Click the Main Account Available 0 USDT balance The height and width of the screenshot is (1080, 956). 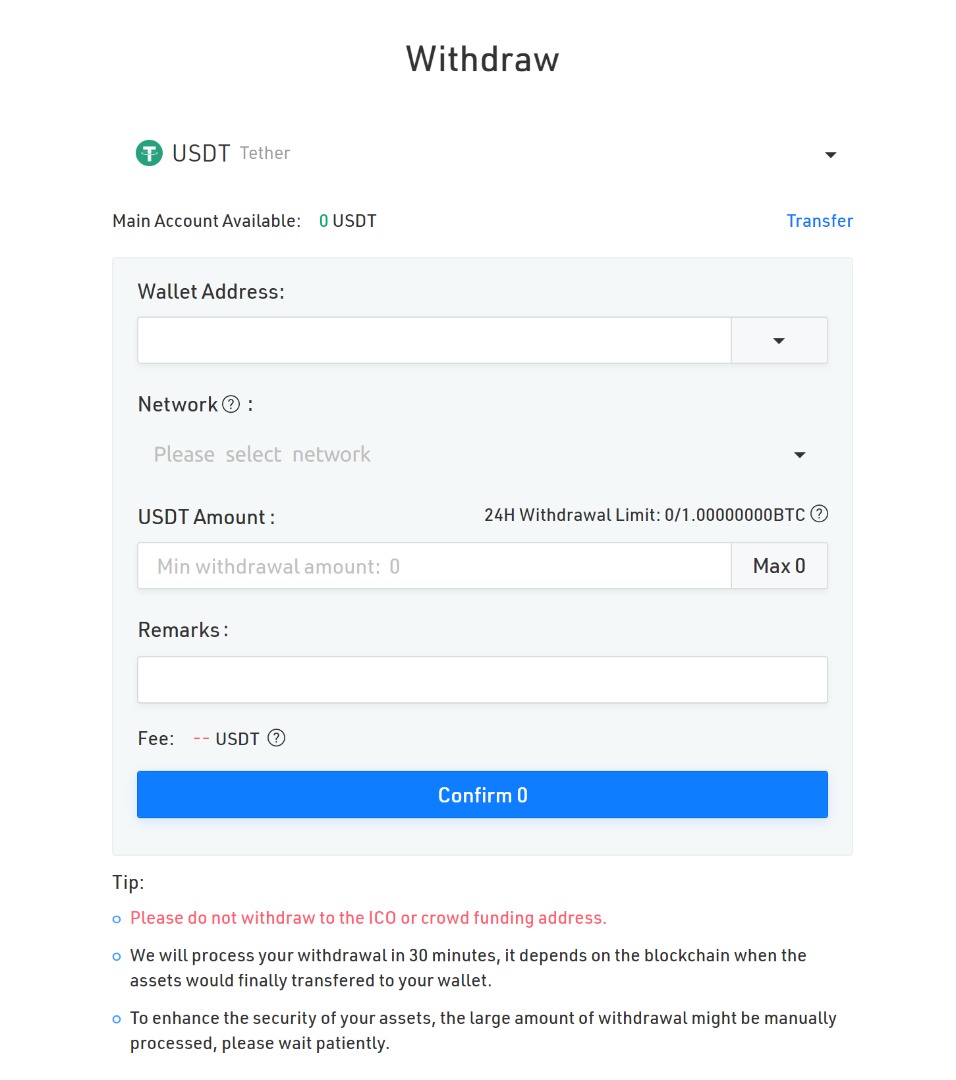[x=347, y=221]
